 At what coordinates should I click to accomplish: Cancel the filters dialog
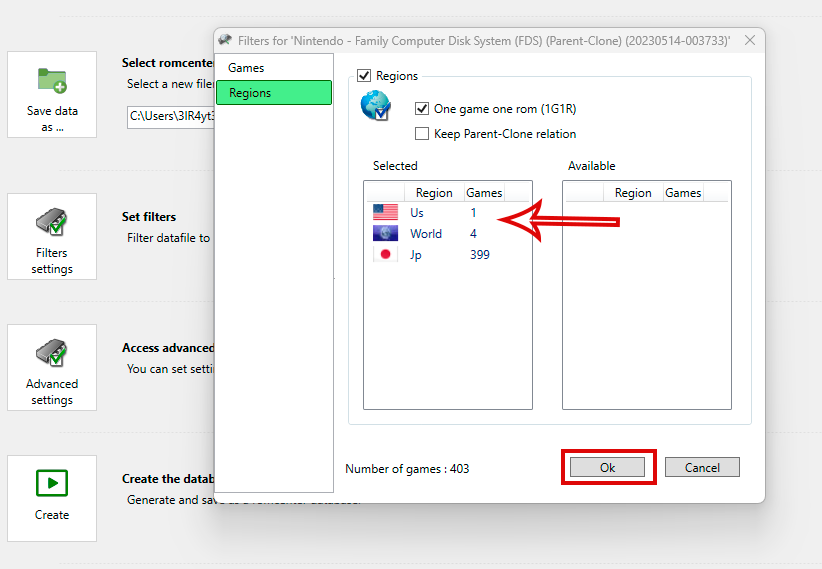[x=702, y=467]
